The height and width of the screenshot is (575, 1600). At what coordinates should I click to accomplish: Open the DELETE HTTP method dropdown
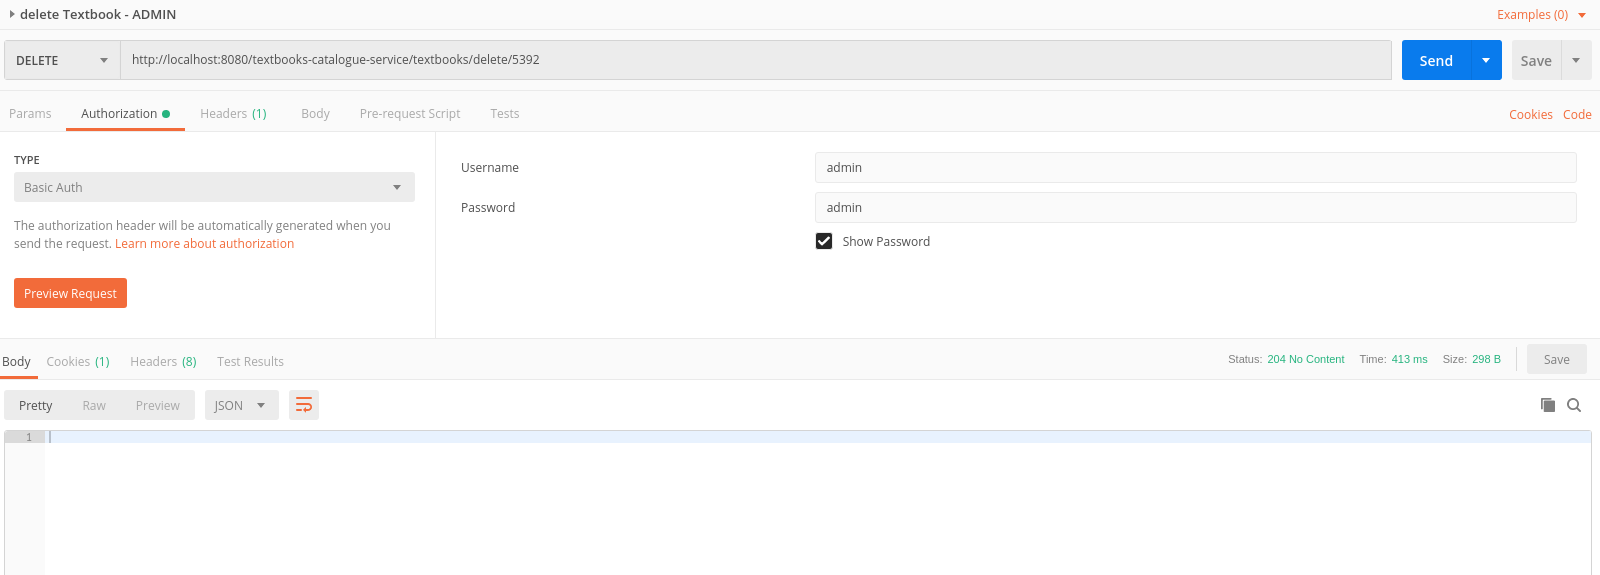click(62, 60)
